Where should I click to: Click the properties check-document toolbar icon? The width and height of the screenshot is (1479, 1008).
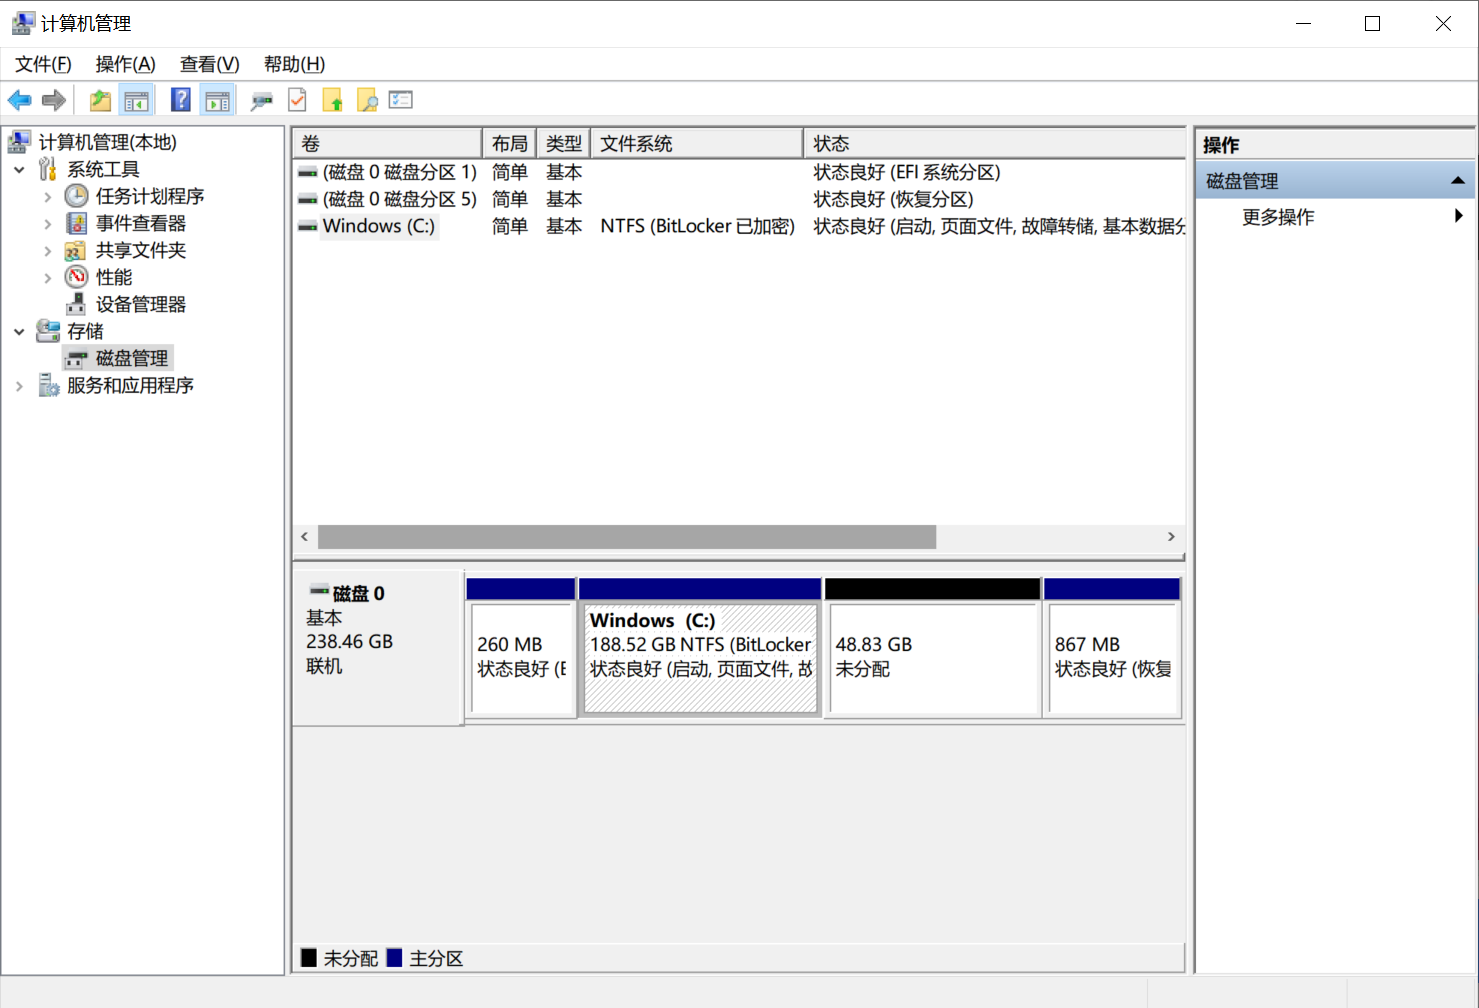coord(297,99)
